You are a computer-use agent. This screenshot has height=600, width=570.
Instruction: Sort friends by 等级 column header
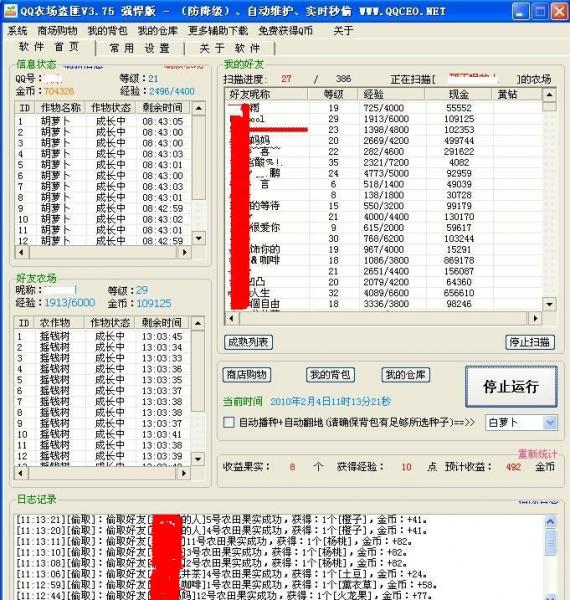333,95
